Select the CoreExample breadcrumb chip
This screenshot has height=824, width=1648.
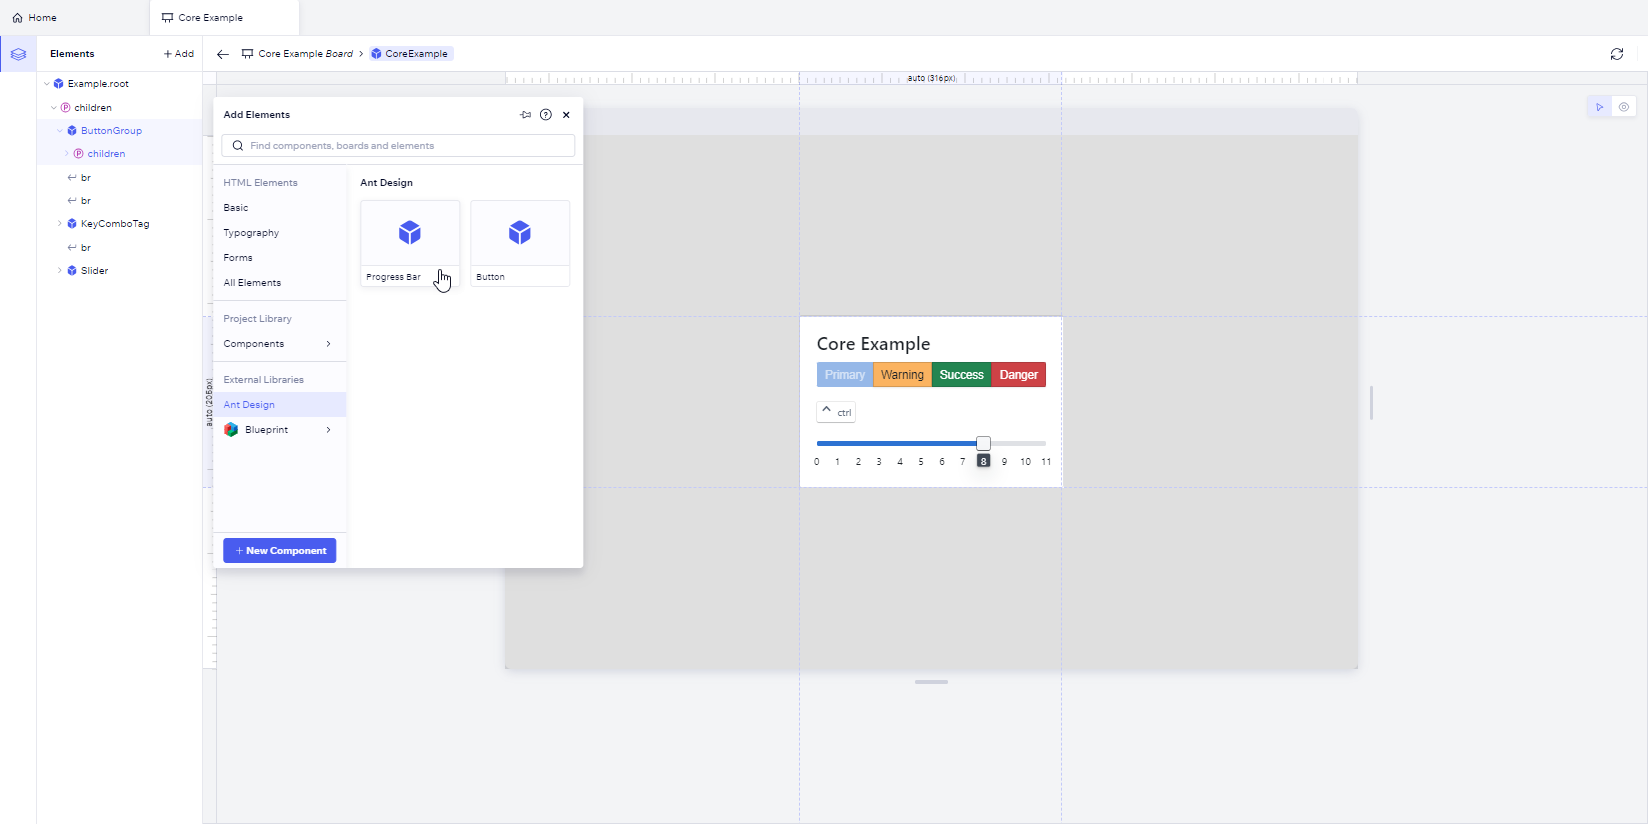click(411, 54)
